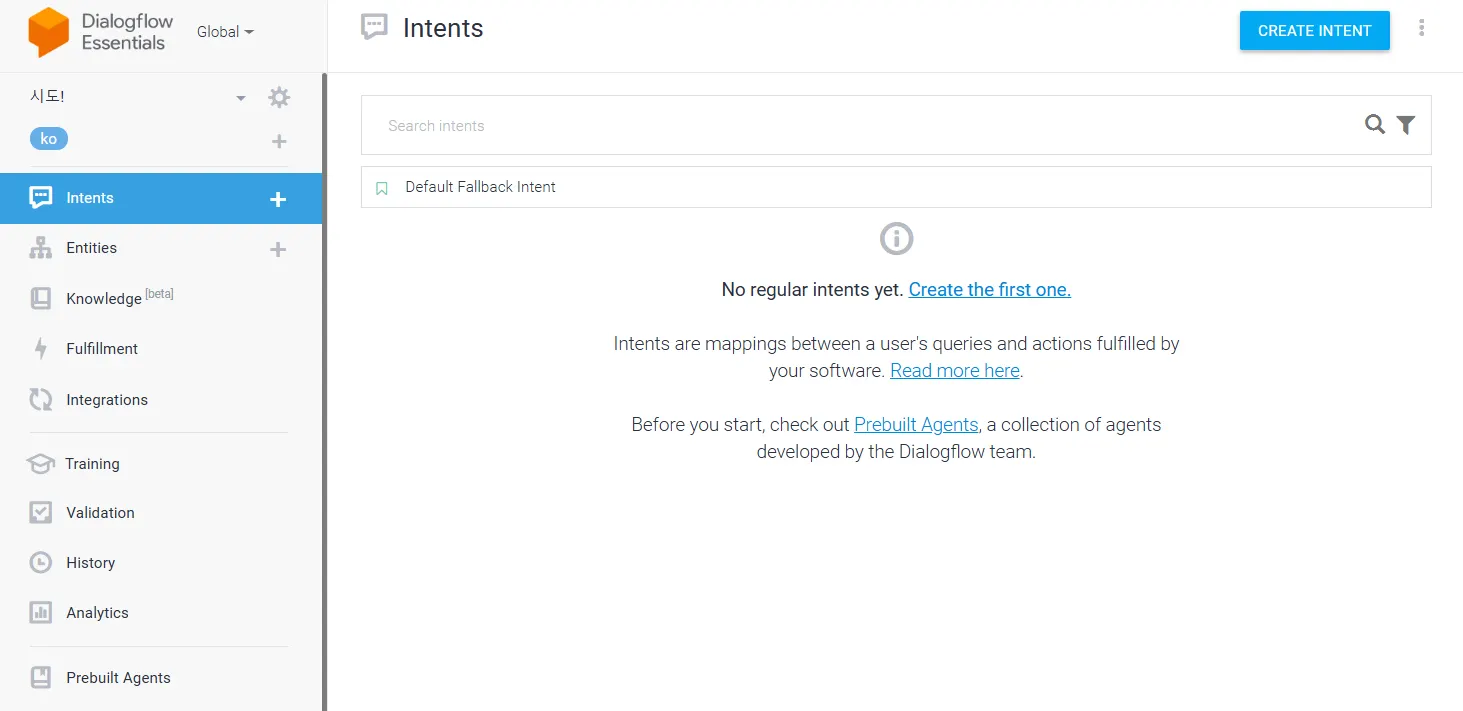Image resolution: width=1463 pixels, height=711 pixels.
Task: Open agent settings gear icon
Action: [x=279, y=98]
